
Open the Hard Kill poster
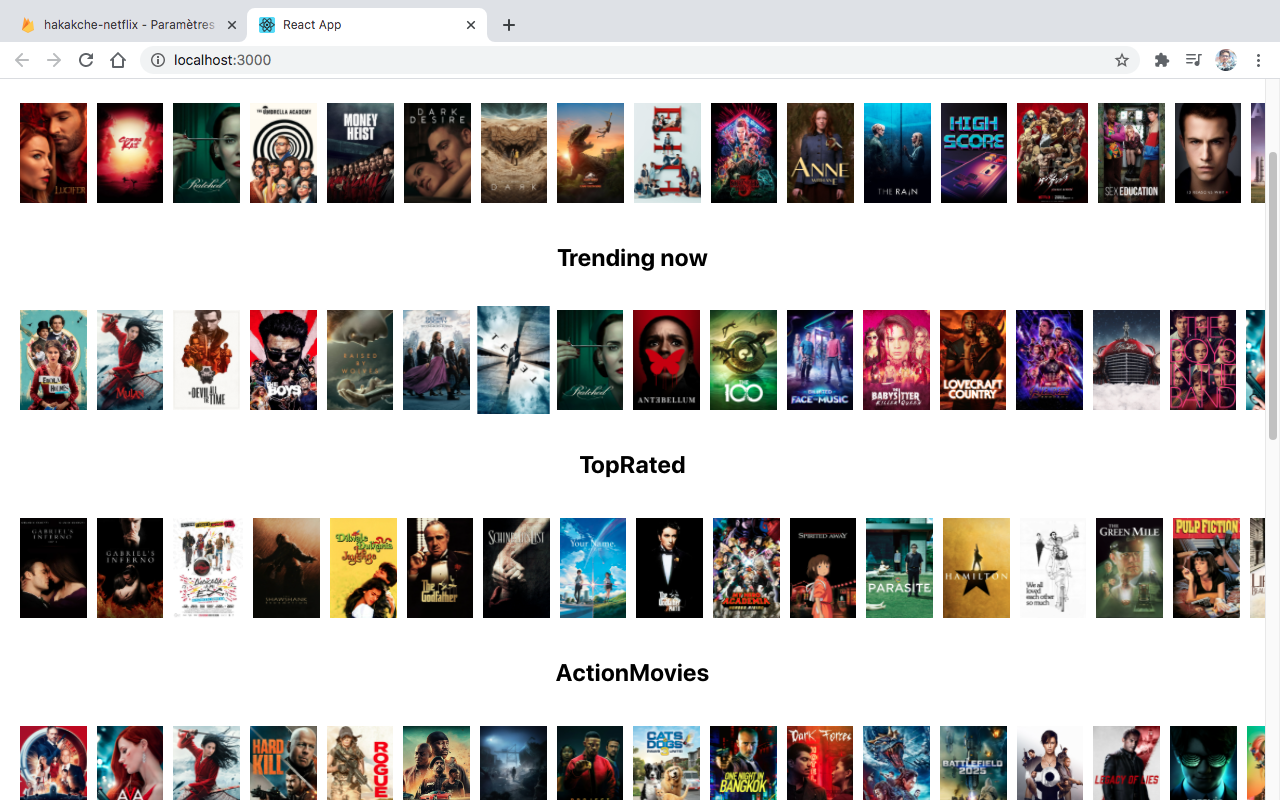click(283, 763)
